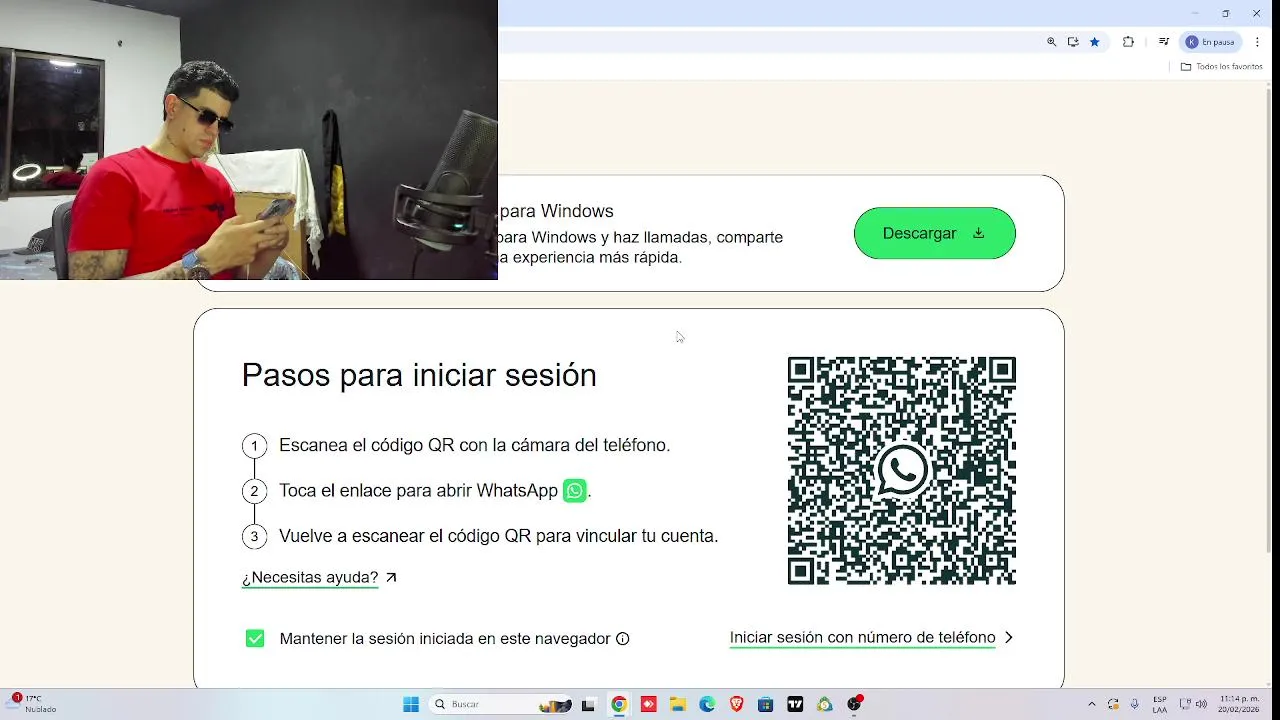The height and width of the screenshot is (720, 1280).
Task: Open the Chrome extensions puzzle icon
Action: point(1128,42)
